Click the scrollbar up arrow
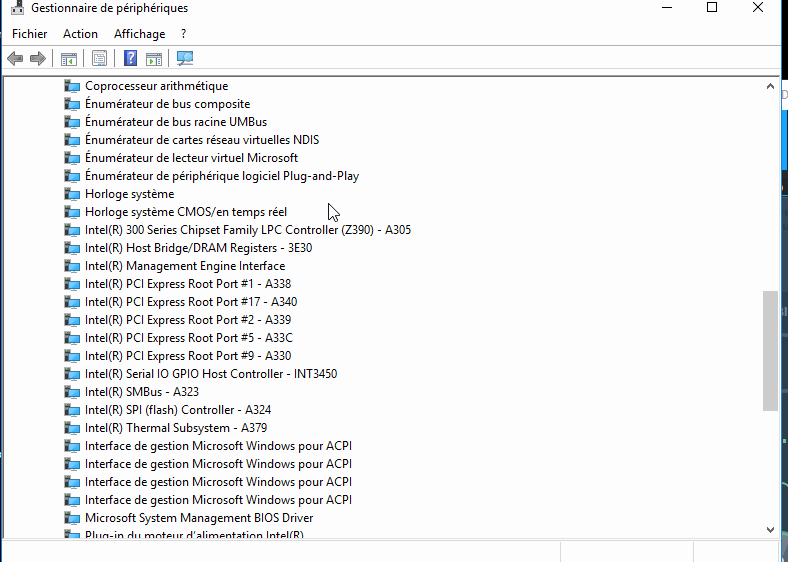This screenshot has height=562, width=788. point(770,86)
